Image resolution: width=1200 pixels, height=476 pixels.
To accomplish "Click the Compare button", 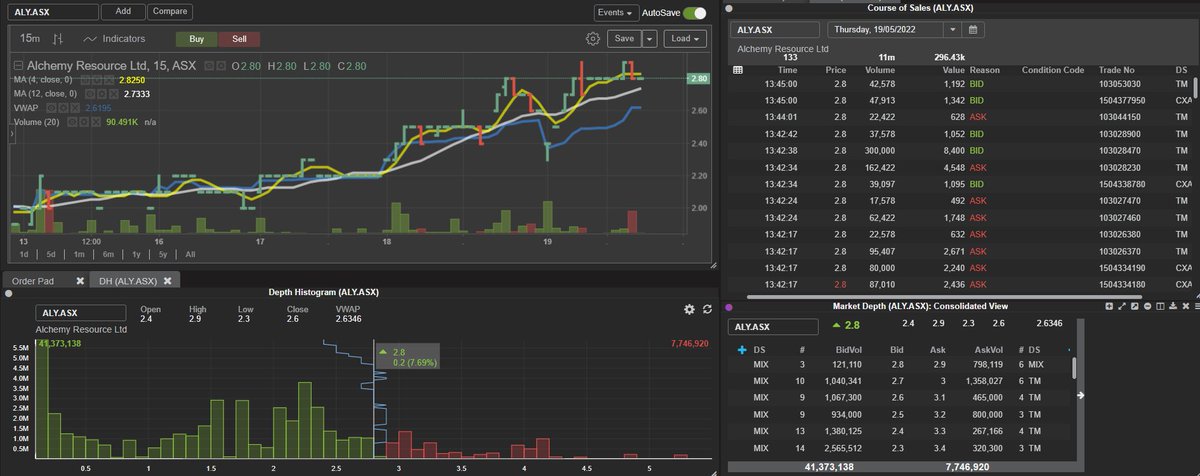I will 171,12.
